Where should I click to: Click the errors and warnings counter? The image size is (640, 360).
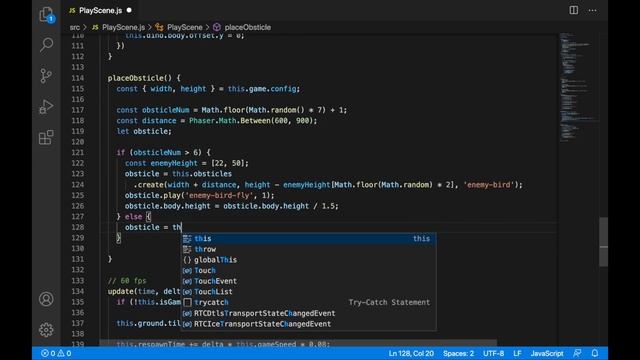[x=56, y=353]
